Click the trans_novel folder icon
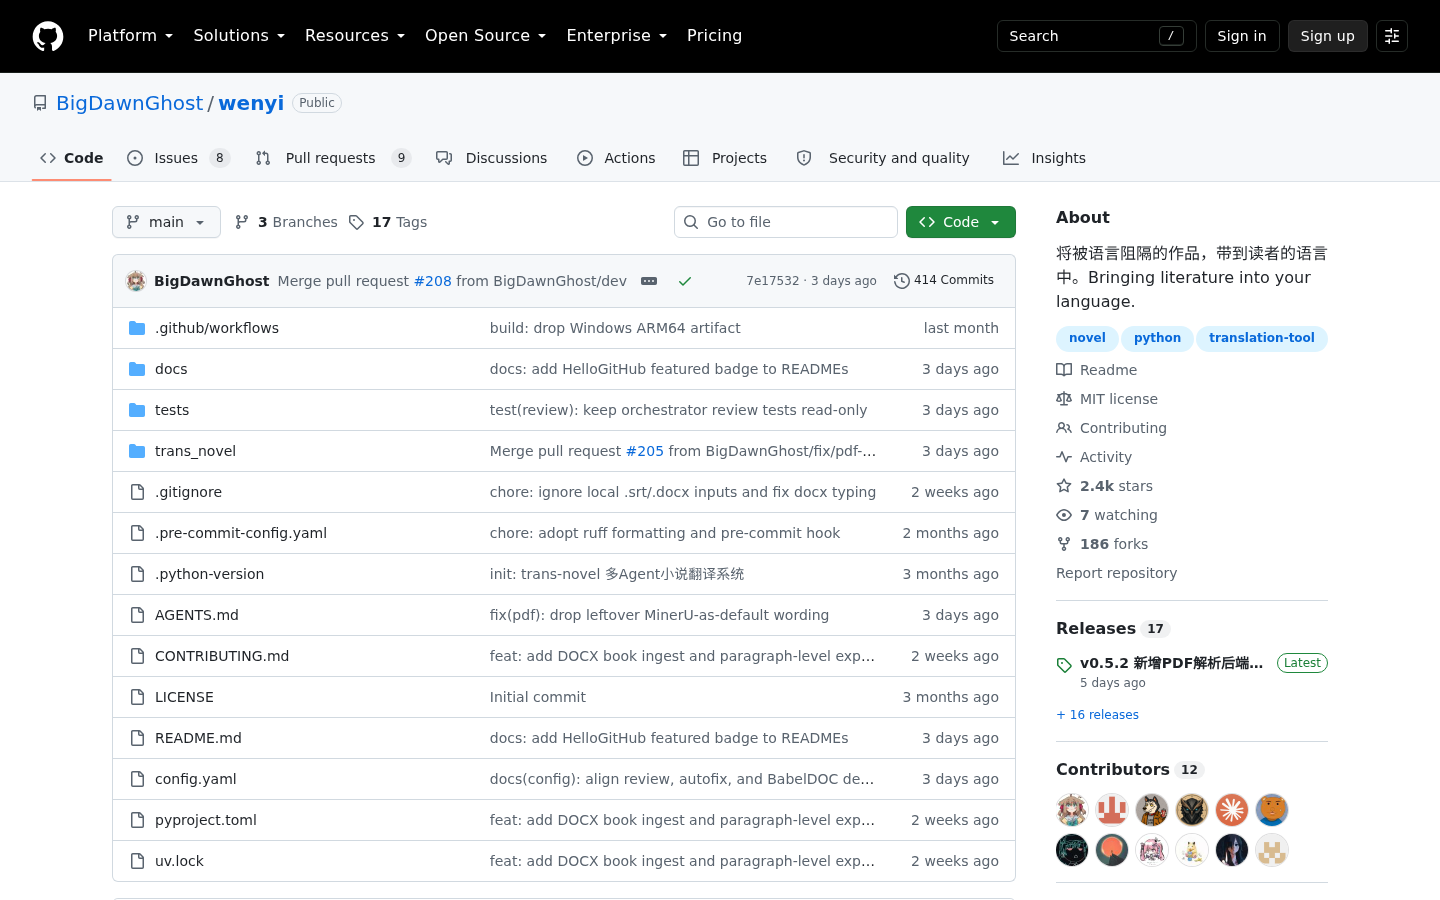The image size is (1440, 900). [x=137, y=451]
